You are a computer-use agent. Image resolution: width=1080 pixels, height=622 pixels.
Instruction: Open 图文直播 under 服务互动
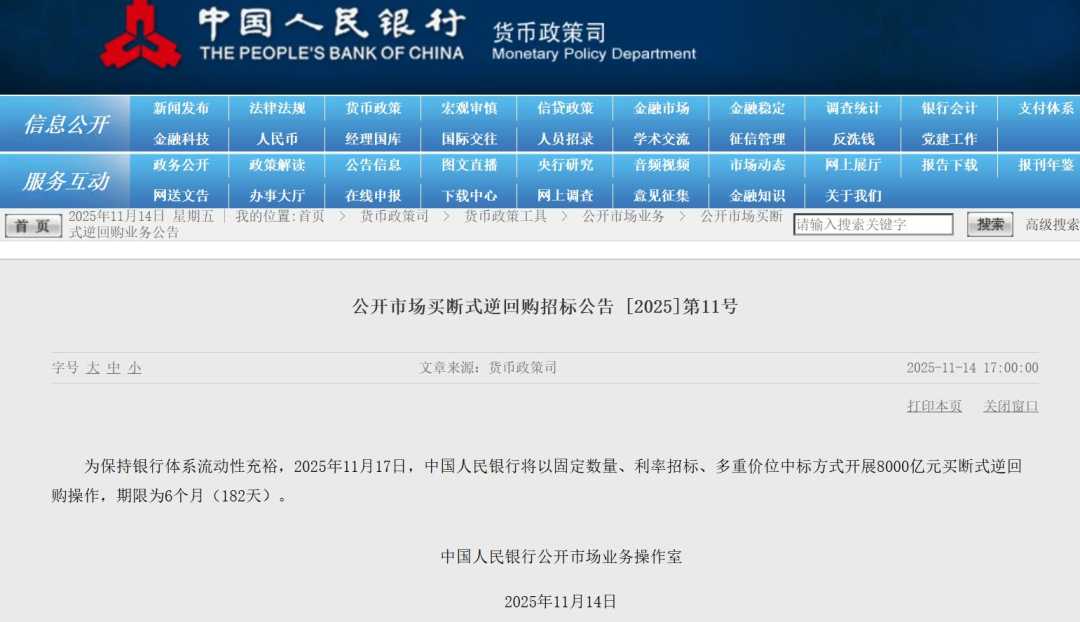coord(469,165)
